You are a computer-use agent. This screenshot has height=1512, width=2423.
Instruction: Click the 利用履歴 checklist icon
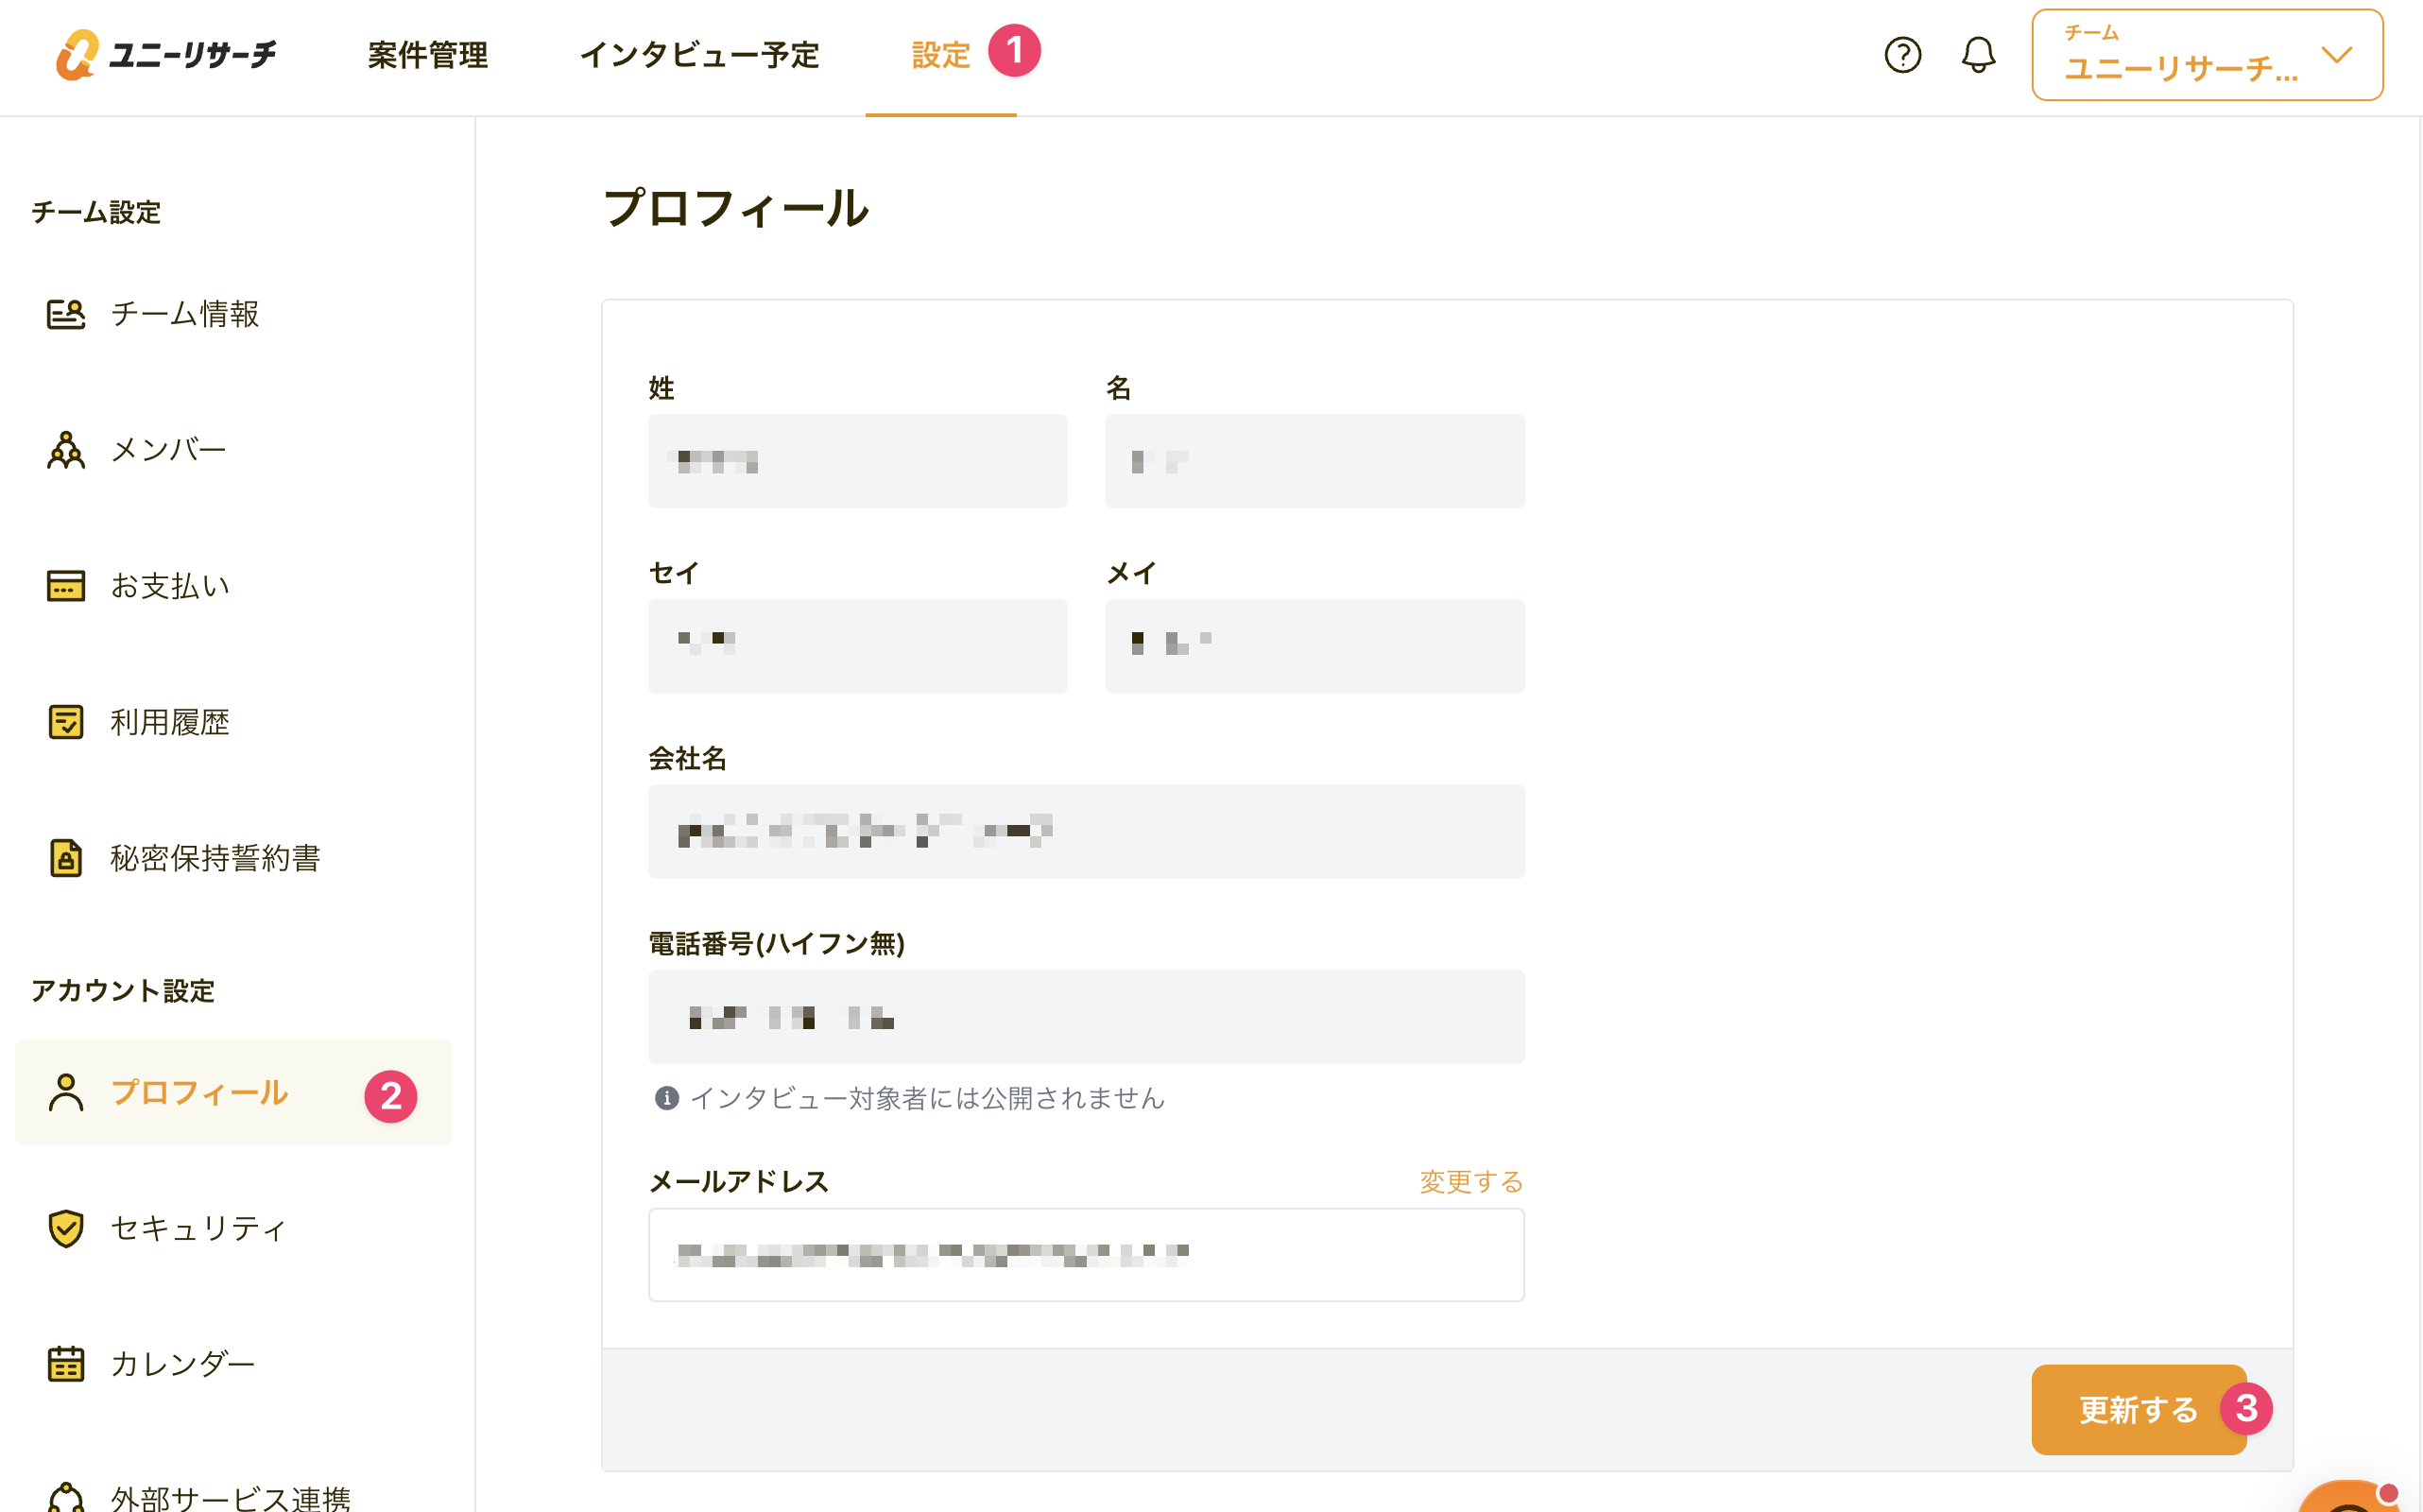click(66, 722)
